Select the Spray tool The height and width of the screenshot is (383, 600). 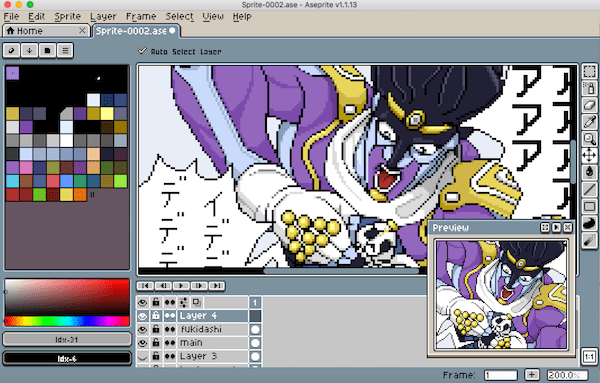coord(589,88)
